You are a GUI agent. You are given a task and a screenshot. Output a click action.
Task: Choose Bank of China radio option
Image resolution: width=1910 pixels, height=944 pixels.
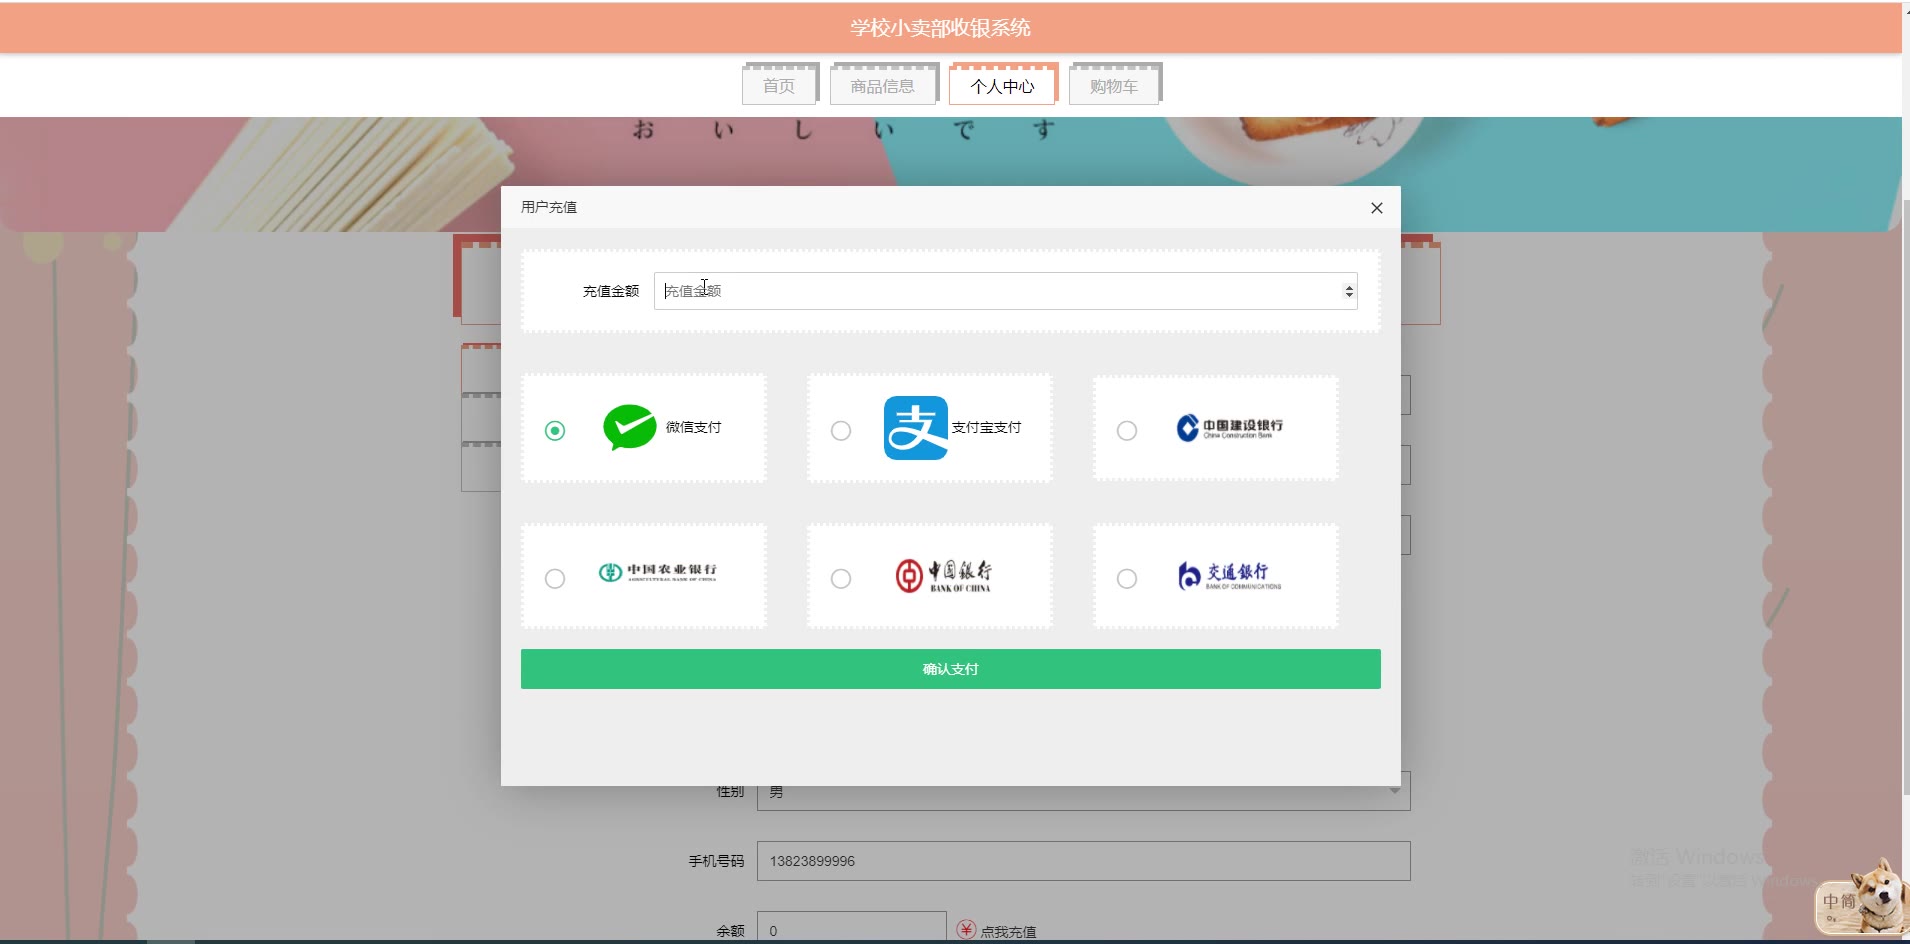point(841,578)
